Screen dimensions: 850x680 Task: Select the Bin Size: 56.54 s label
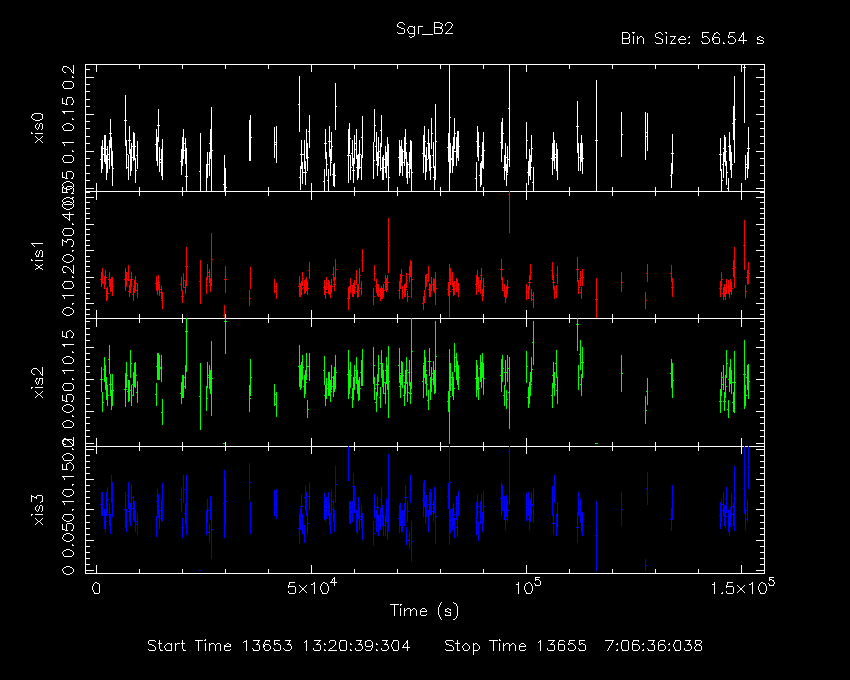click(x=692, y=39)
